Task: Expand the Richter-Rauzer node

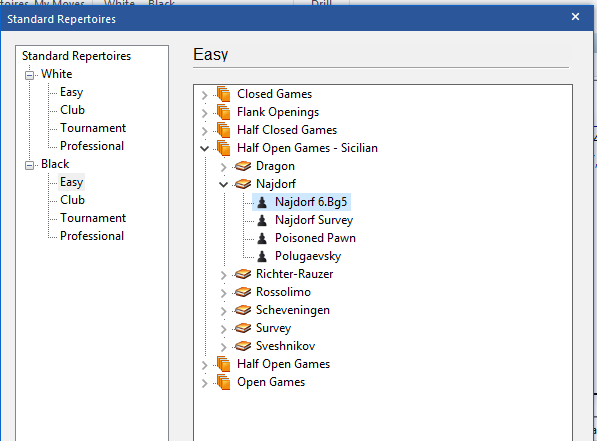Action: pos(223,275)
